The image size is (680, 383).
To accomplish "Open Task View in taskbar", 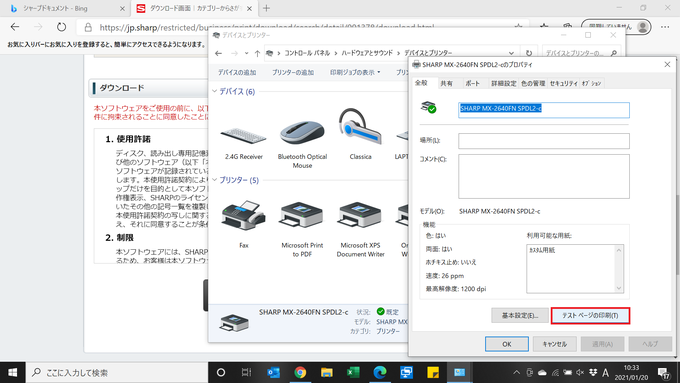I will click(246, 372).
